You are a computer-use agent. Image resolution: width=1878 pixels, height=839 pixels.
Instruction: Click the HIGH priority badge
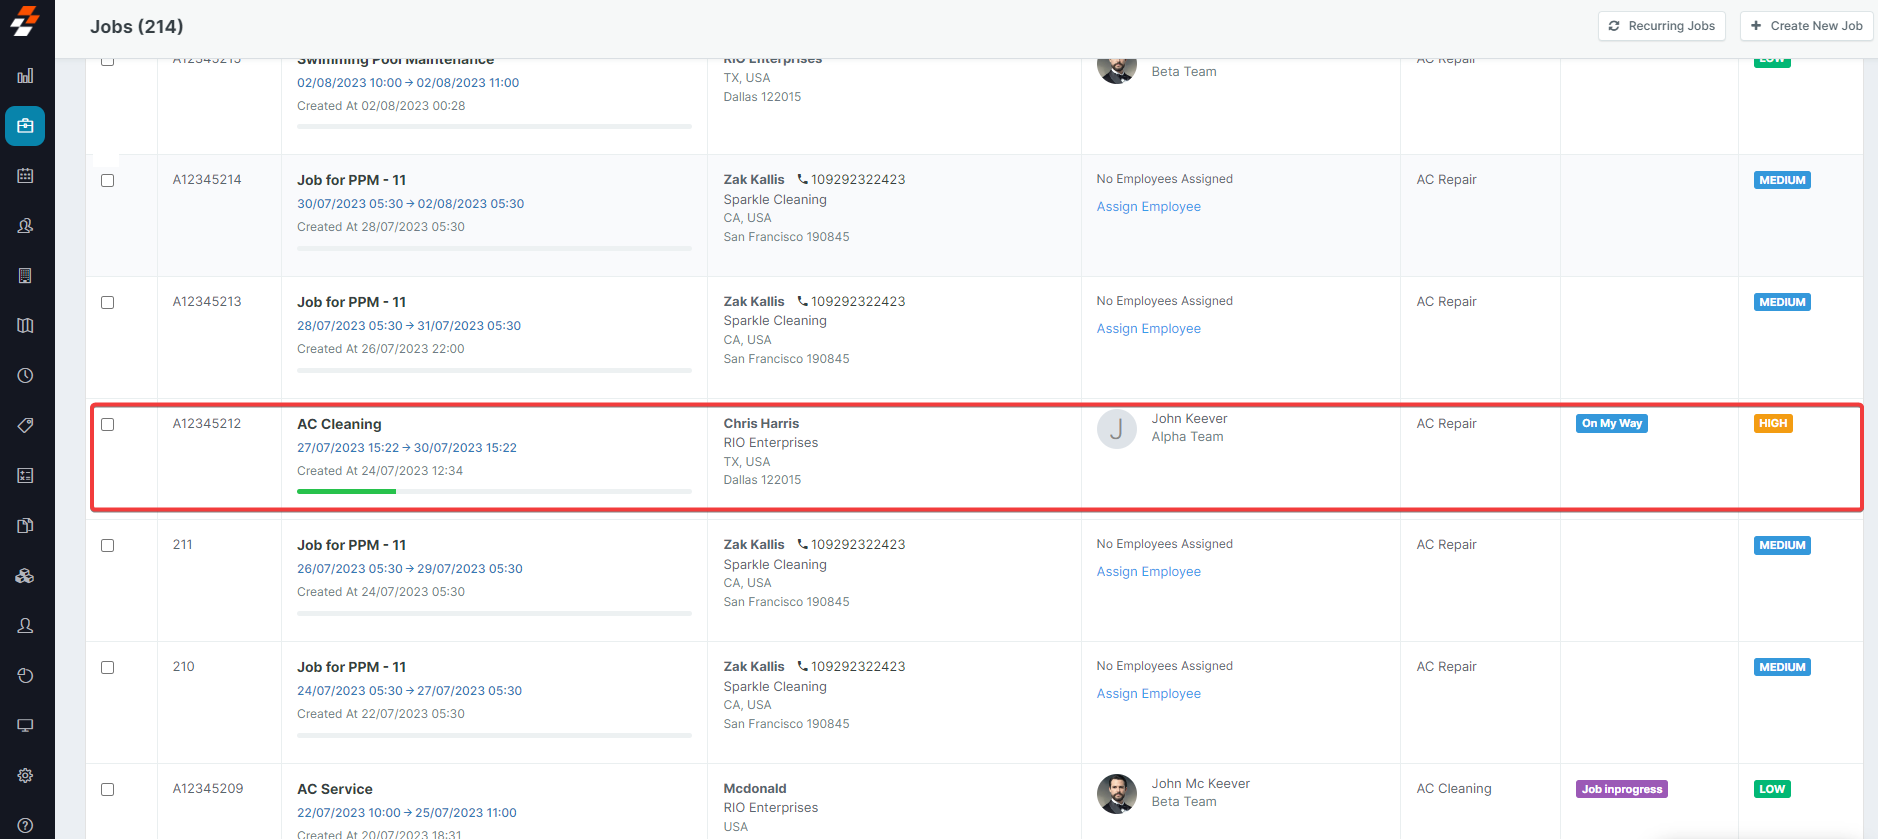coord(1772,424)
